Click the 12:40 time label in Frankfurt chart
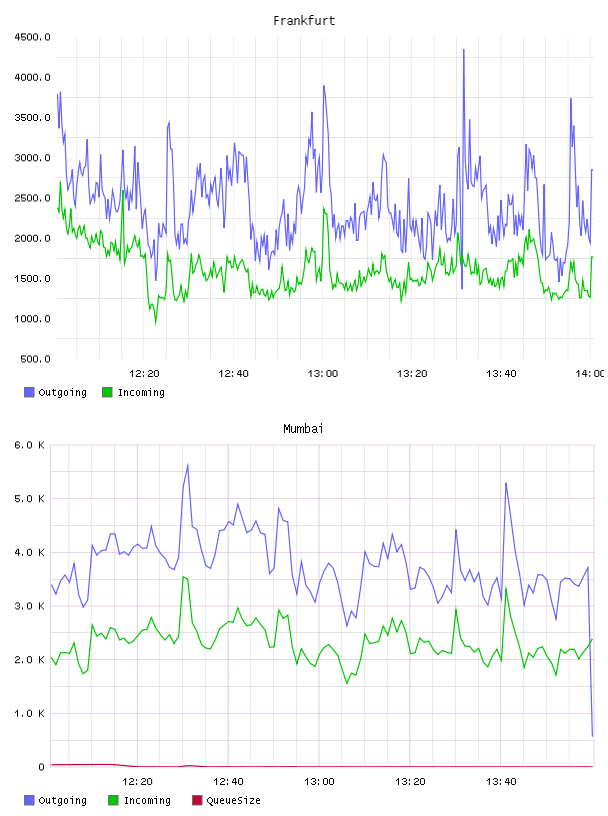608x816 pixels. (x=233, y=374)
